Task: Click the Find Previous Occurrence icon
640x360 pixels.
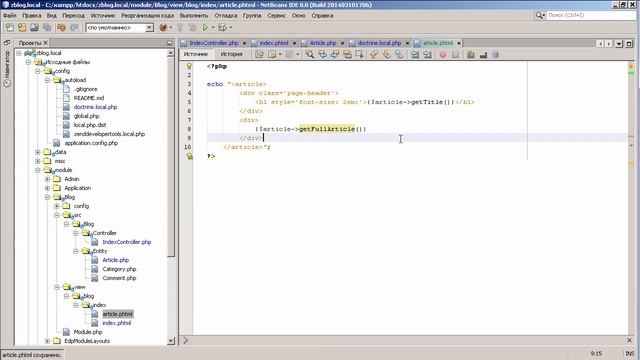Action: (322, 54)
